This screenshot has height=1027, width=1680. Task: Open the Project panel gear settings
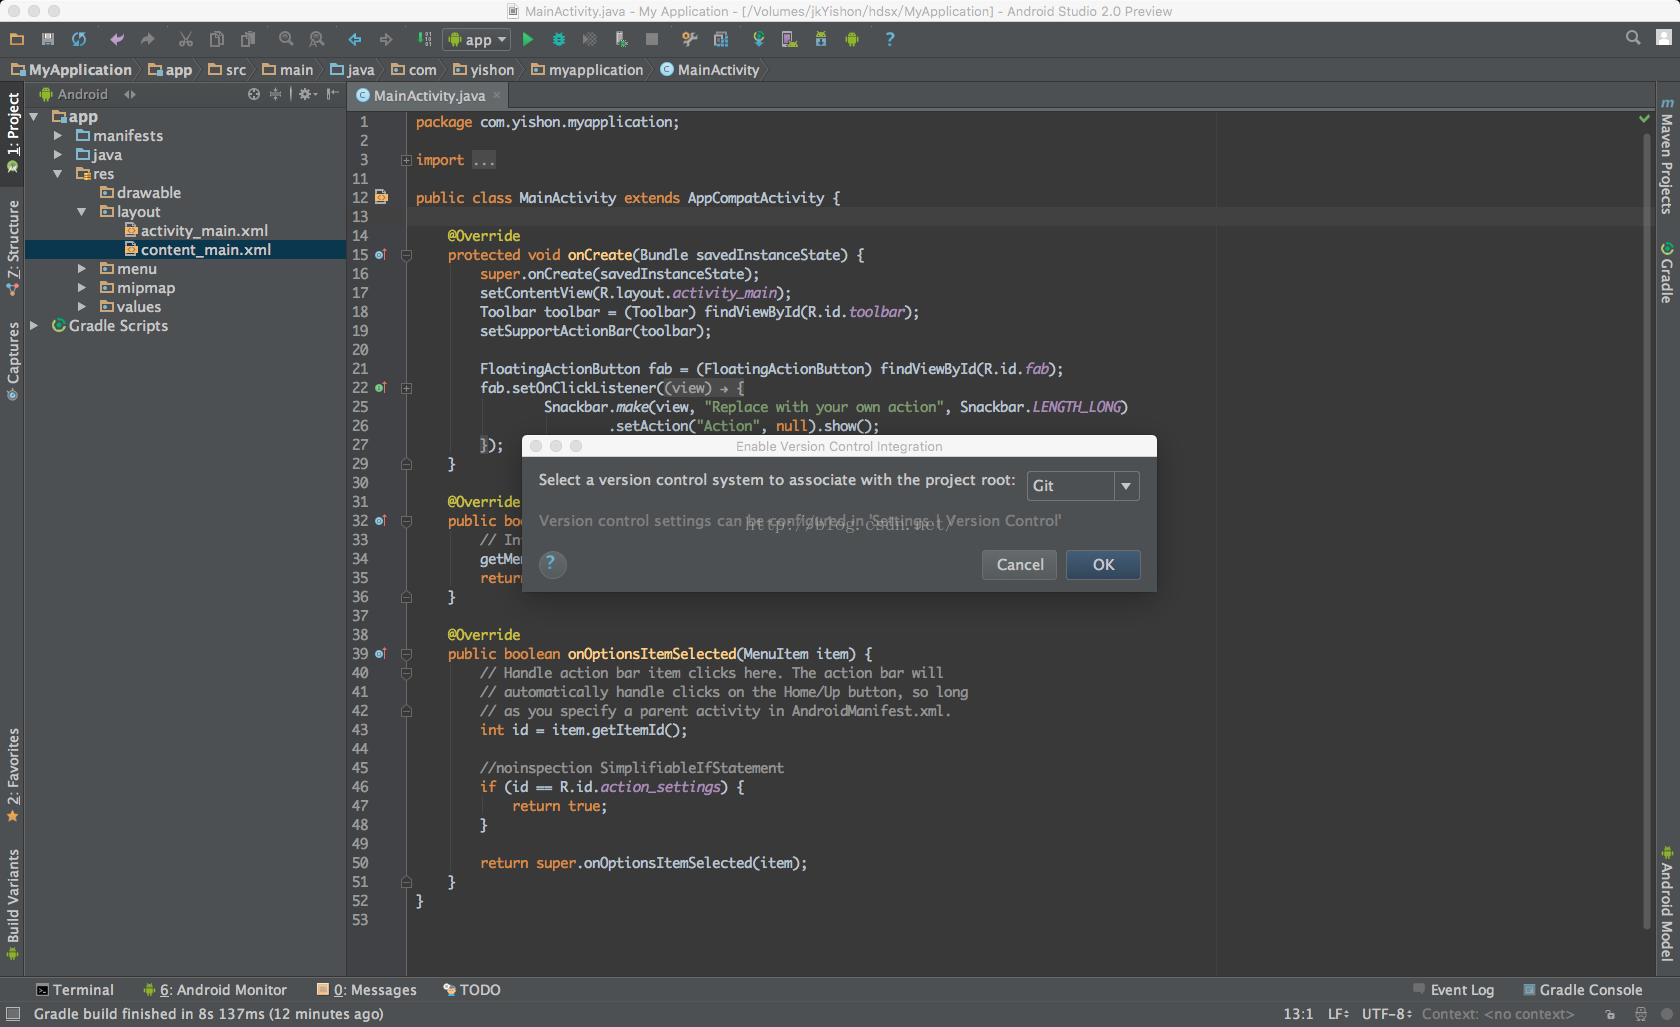(308, 94)
